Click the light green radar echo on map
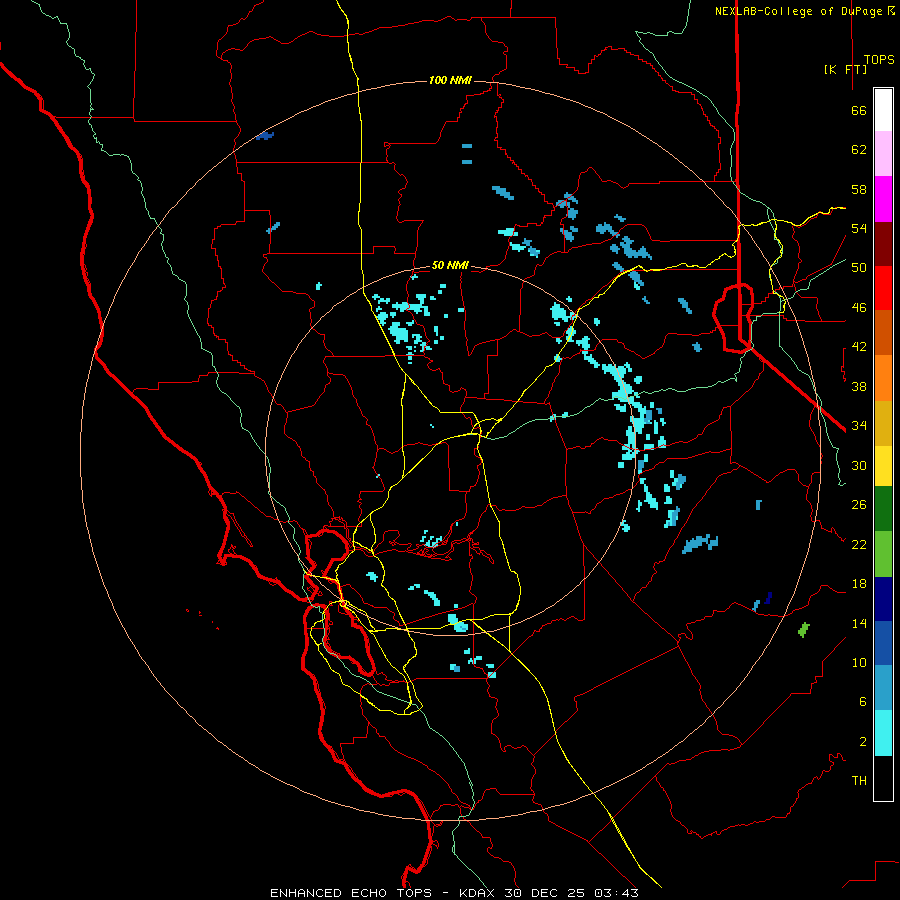Image resolution: width=900 pixels, height=900 pixels. (x=804, y=630)
